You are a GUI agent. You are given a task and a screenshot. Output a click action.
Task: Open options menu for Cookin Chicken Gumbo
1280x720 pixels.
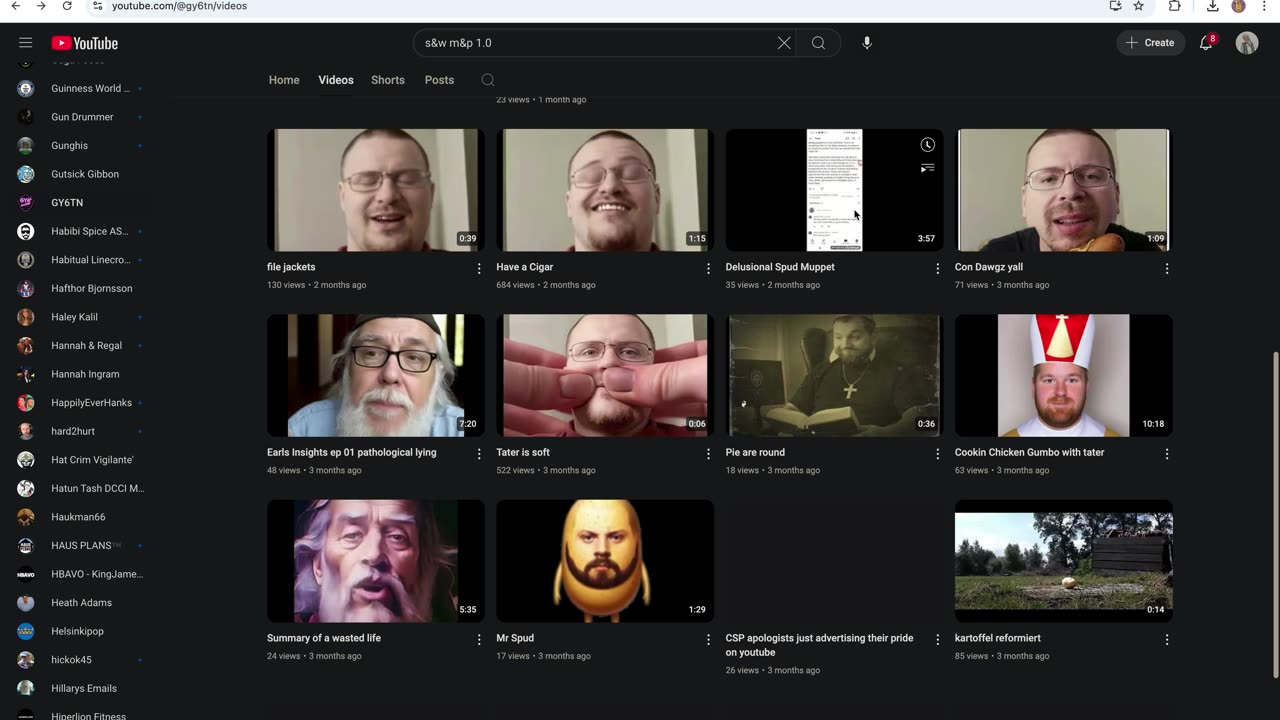point(1167,454)
